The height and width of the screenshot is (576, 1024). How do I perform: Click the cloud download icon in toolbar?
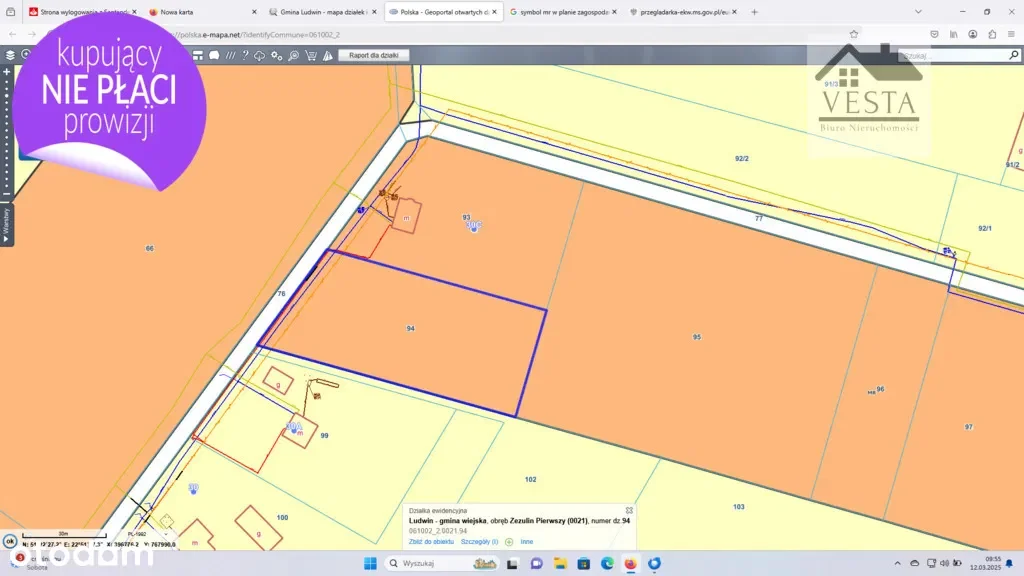260,55
